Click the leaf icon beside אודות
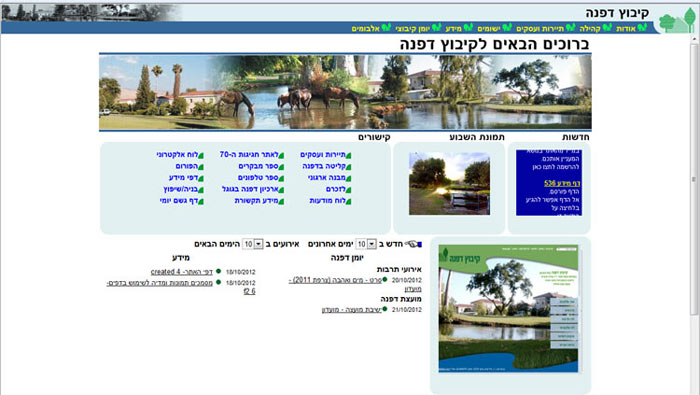This screenshot has height=395, width=700. [x=642, y=28]
